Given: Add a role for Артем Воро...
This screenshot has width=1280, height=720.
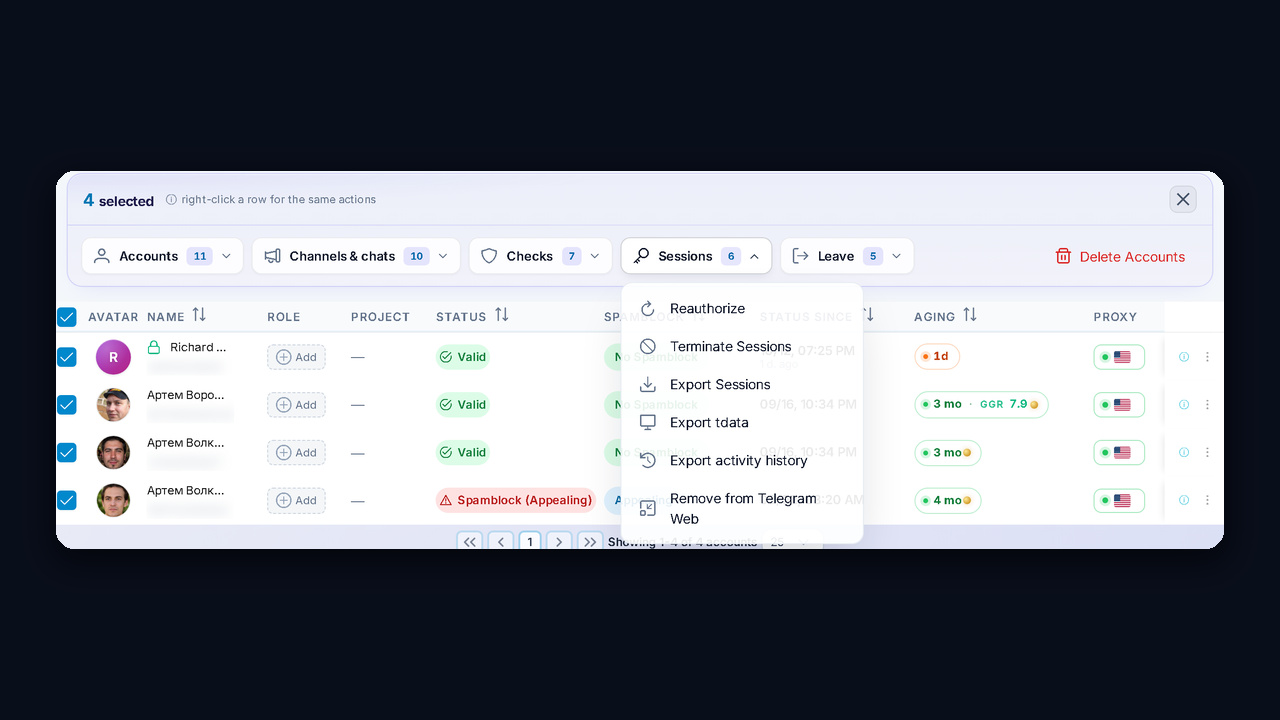Looking at the screenshot, I should pos(296,405).
